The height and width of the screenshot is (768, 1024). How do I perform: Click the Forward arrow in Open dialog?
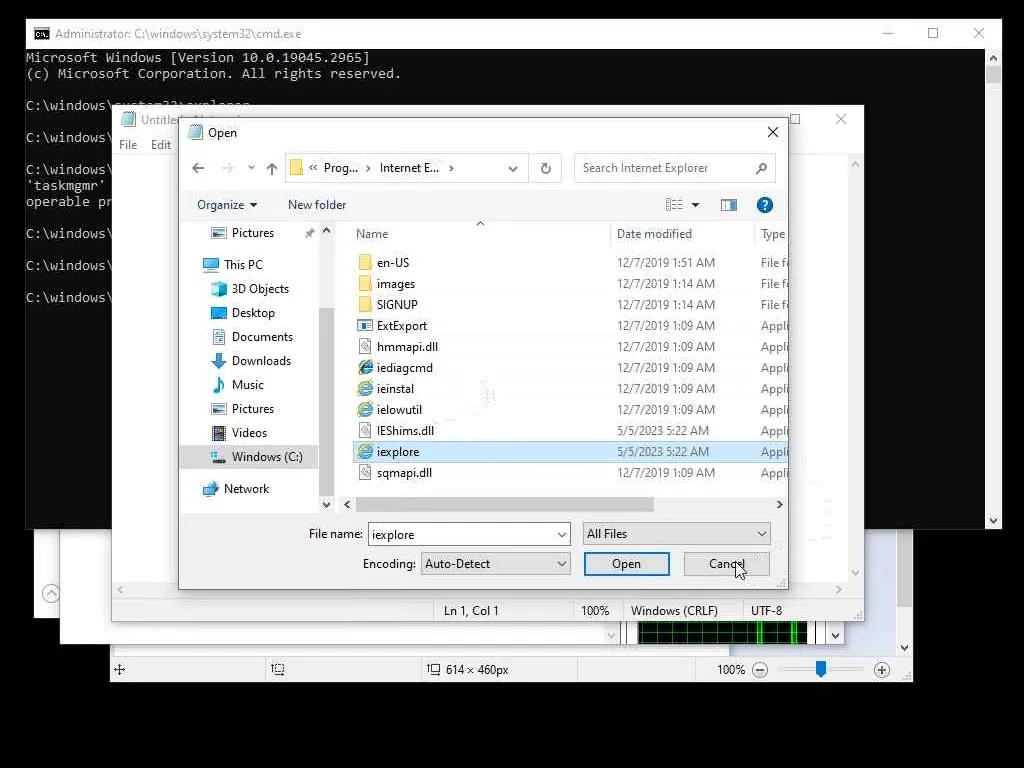point(227,168)
